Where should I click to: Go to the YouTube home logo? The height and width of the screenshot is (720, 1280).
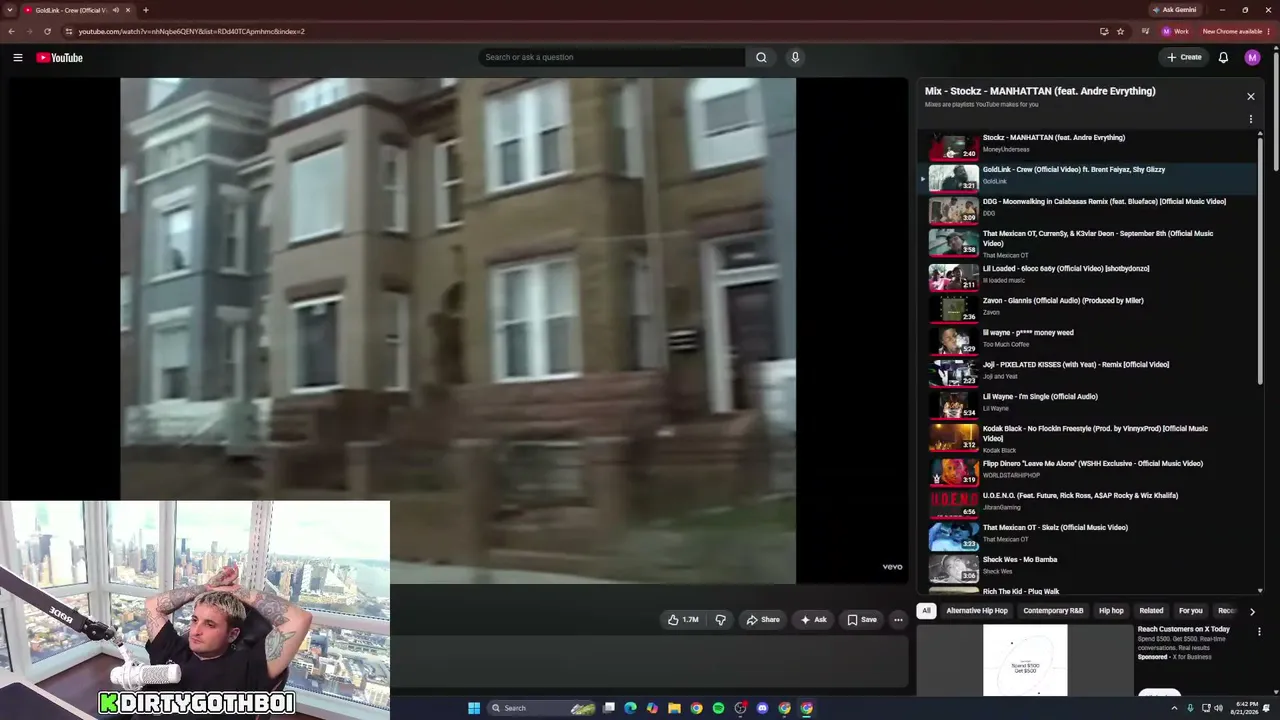[x=60, y=57]
